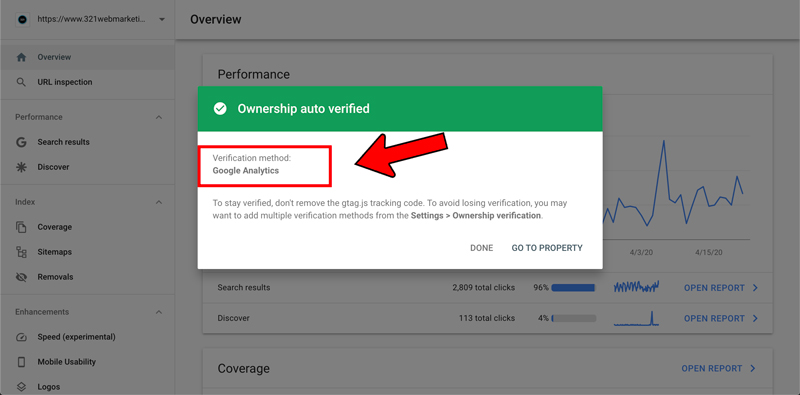Click the Logos layers icon
The image size is (800, 395).
point(21,387)
